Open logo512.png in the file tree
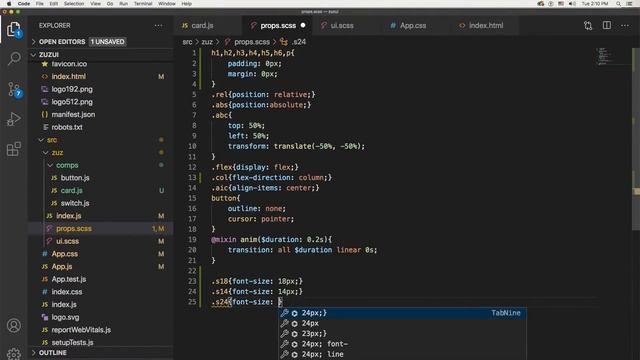The height and width of the screenshot is (360, 640). pos(72,102)
